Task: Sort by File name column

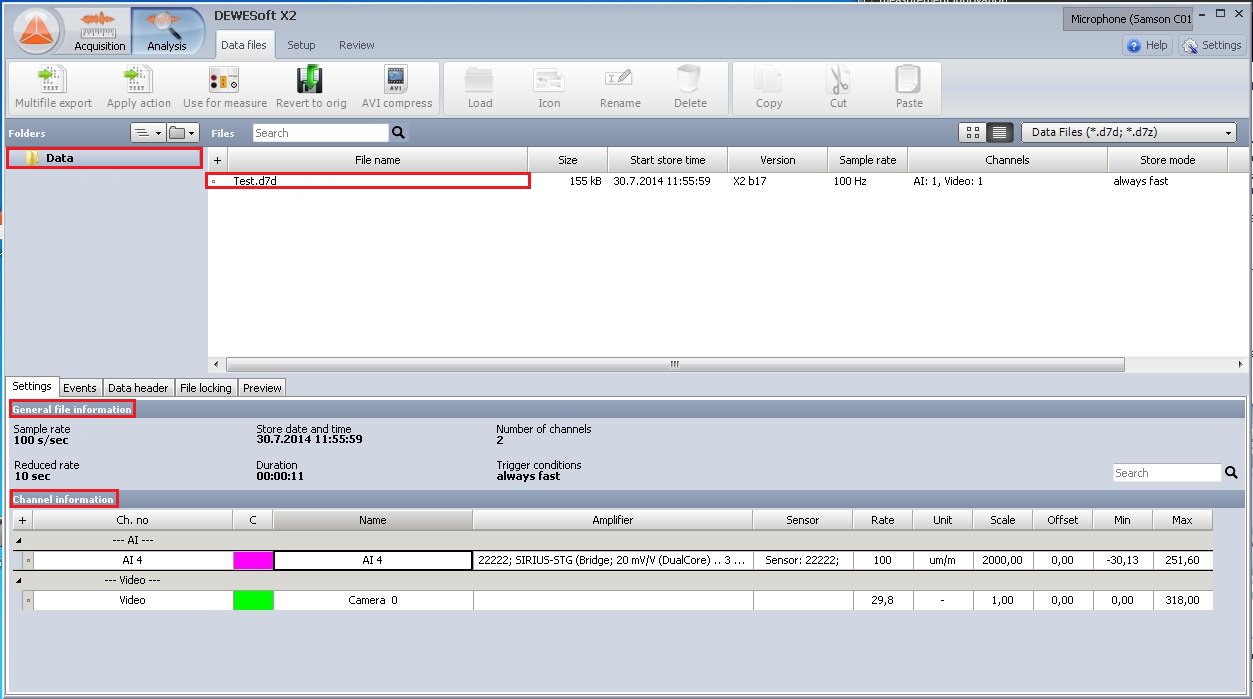Action: click(x=378, y=160)
